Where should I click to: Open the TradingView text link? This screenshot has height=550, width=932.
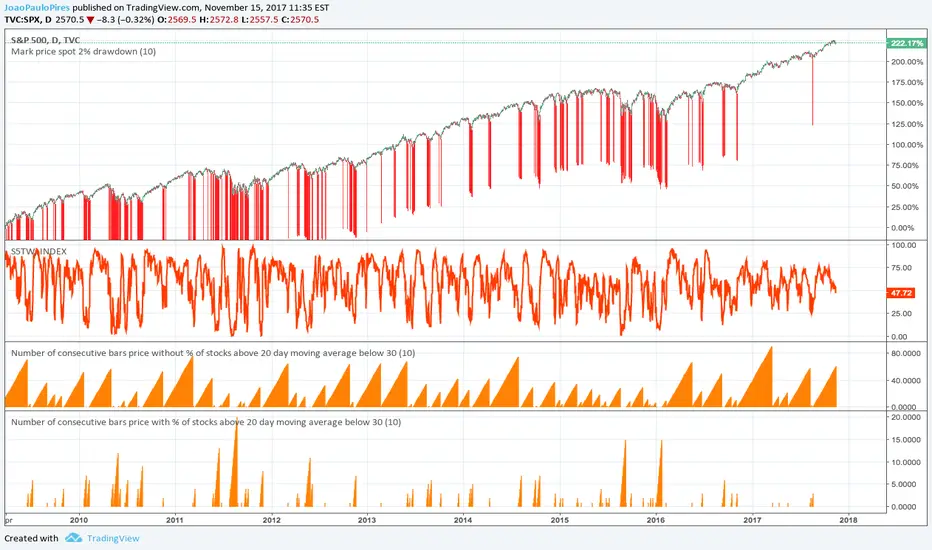coord(113,538)
